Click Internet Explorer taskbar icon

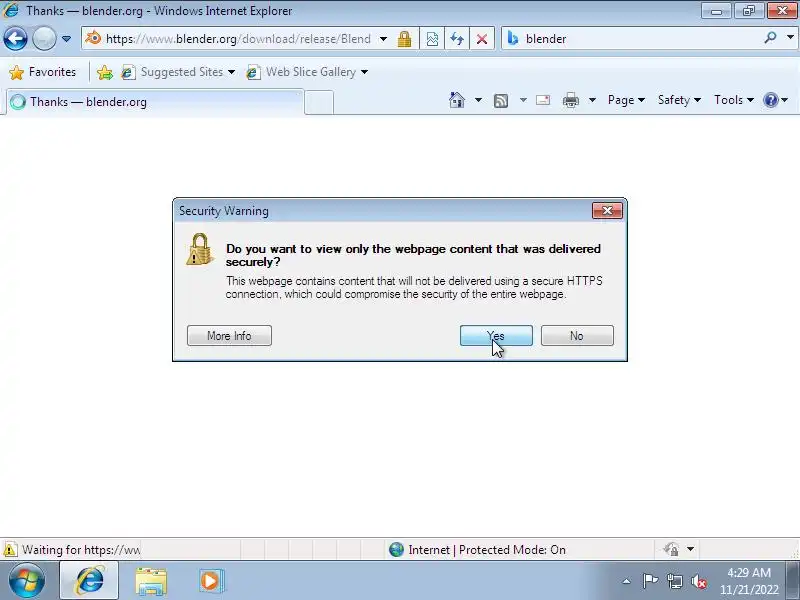[x=90, y=581]
